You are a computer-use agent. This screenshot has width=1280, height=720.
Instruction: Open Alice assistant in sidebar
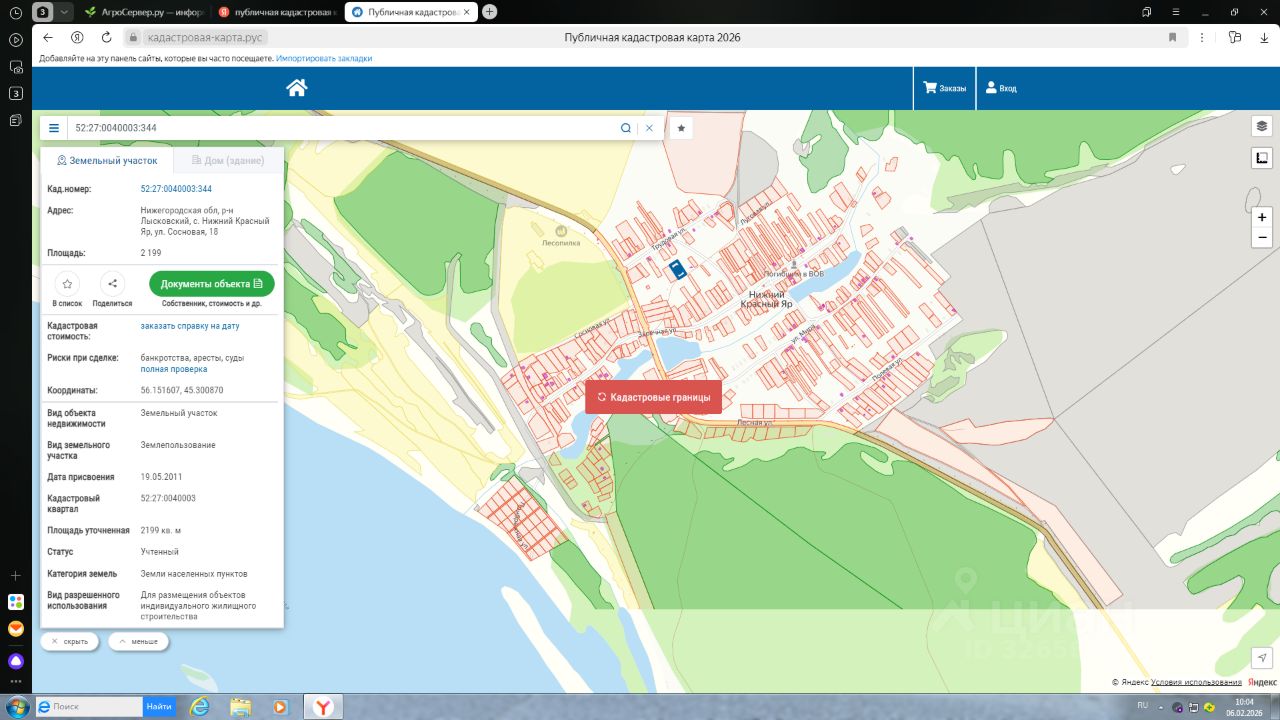click(16, 661)
